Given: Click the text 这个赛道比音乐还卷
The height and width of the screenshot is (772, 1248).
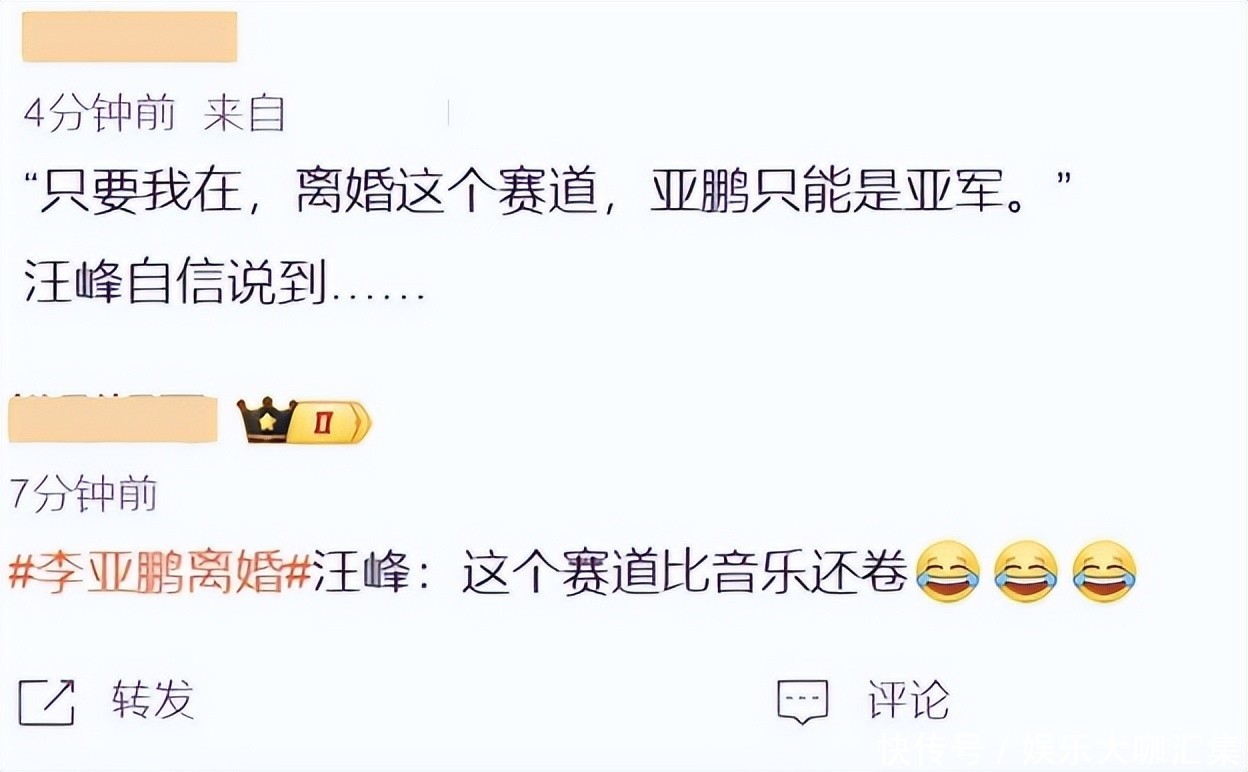Looking at the screenshot, I should click(685, 575).
